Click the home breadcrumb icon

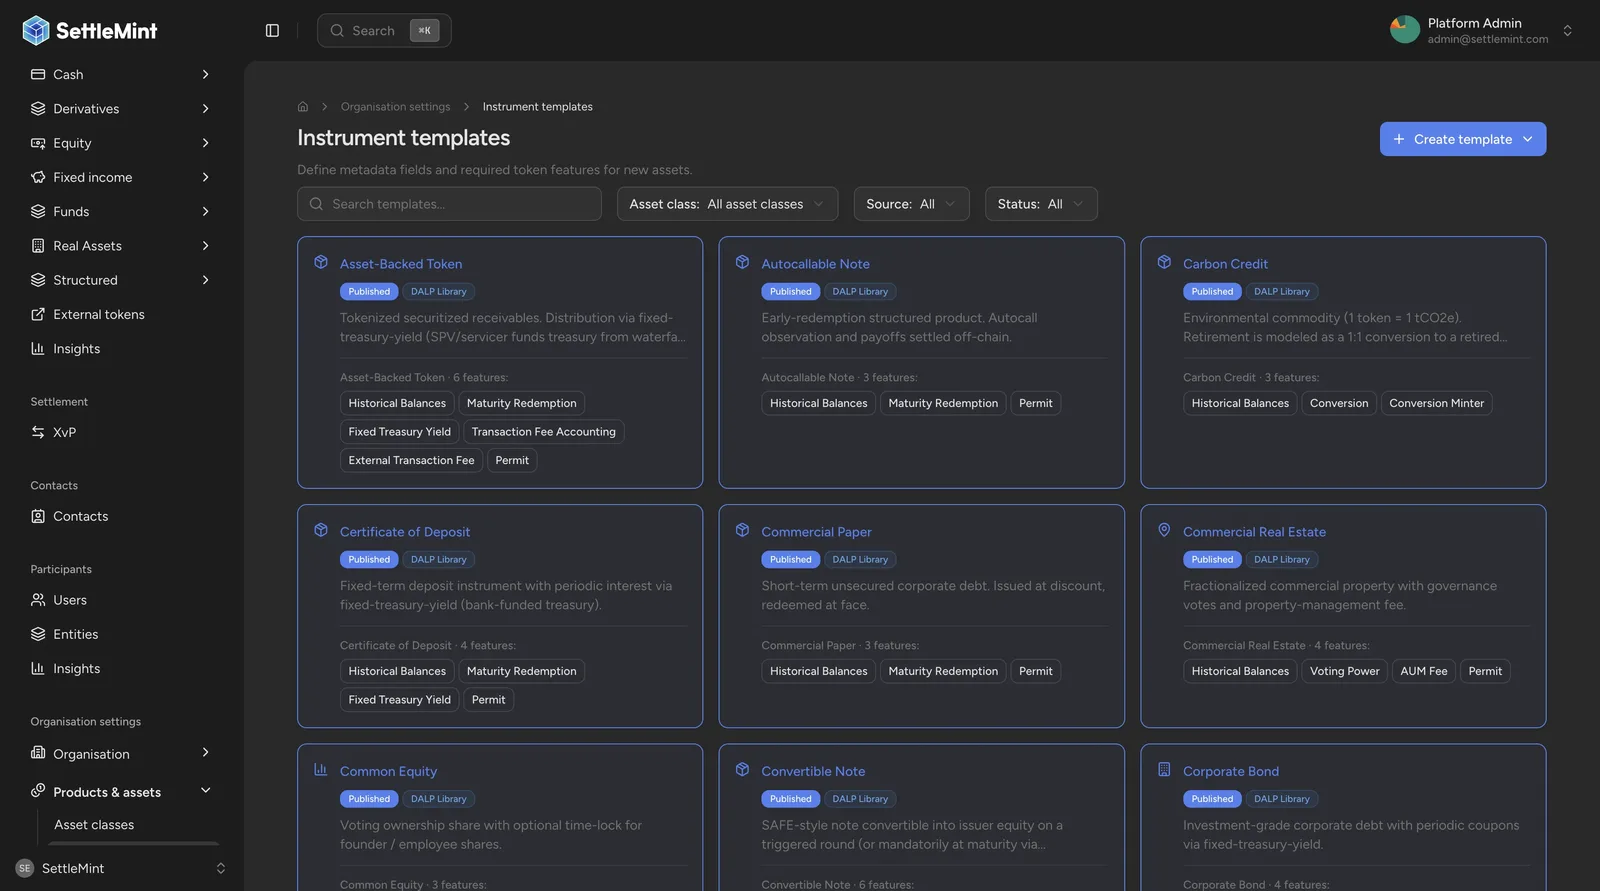pos(303,106)
